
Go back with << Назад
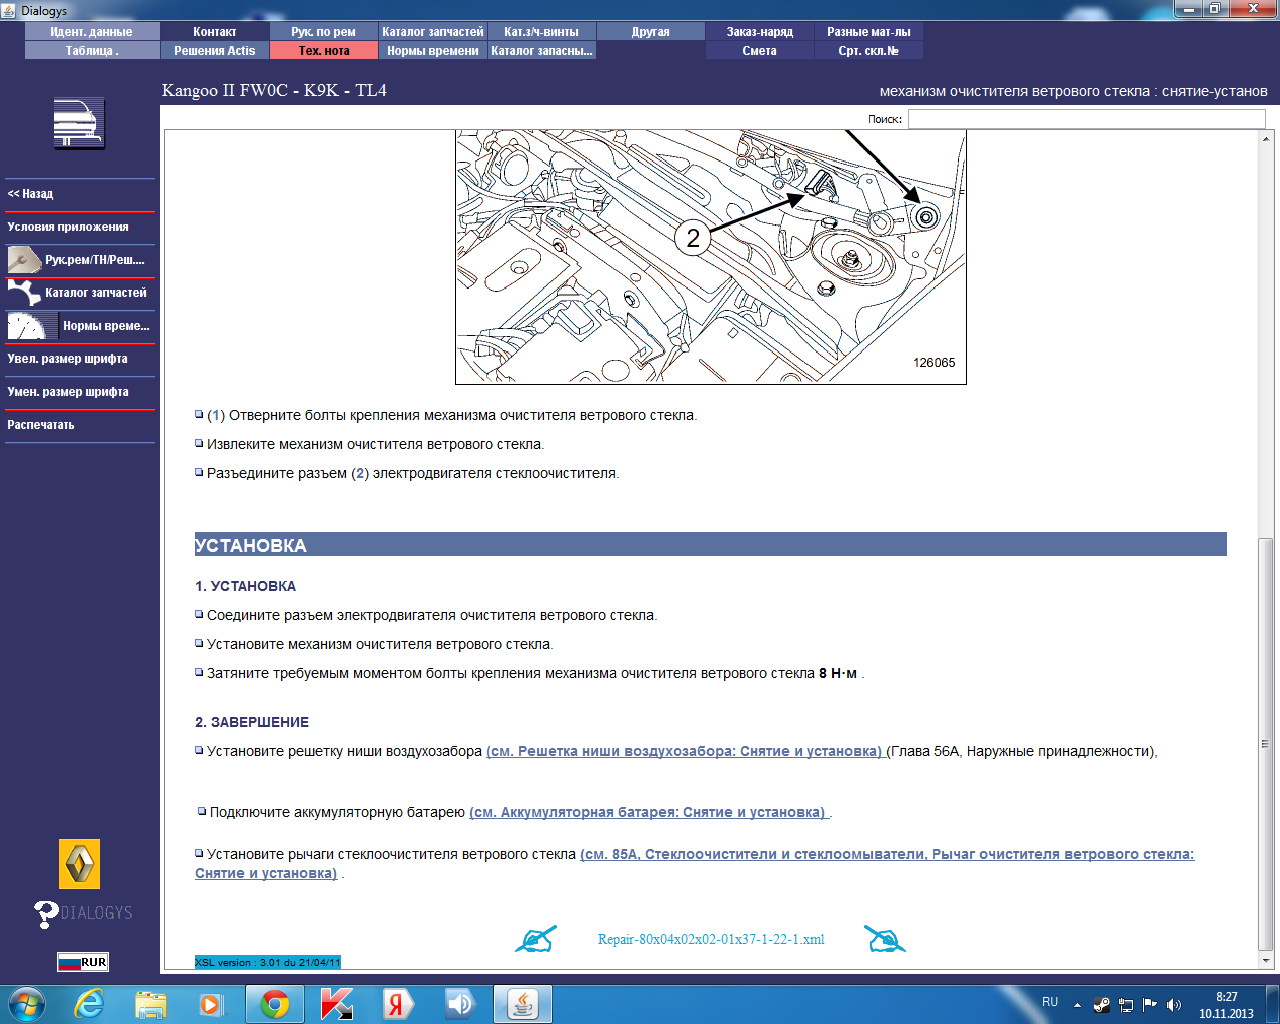80,194
